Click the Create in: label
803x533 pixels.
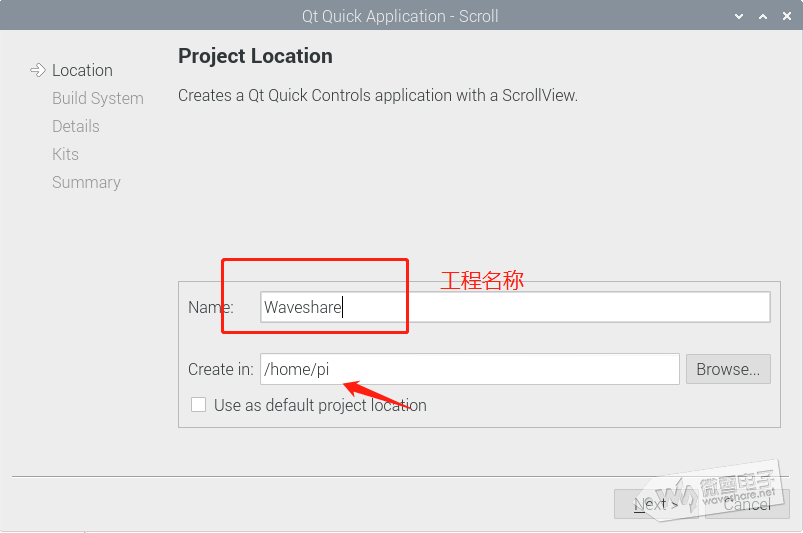[x=220, y=369]
